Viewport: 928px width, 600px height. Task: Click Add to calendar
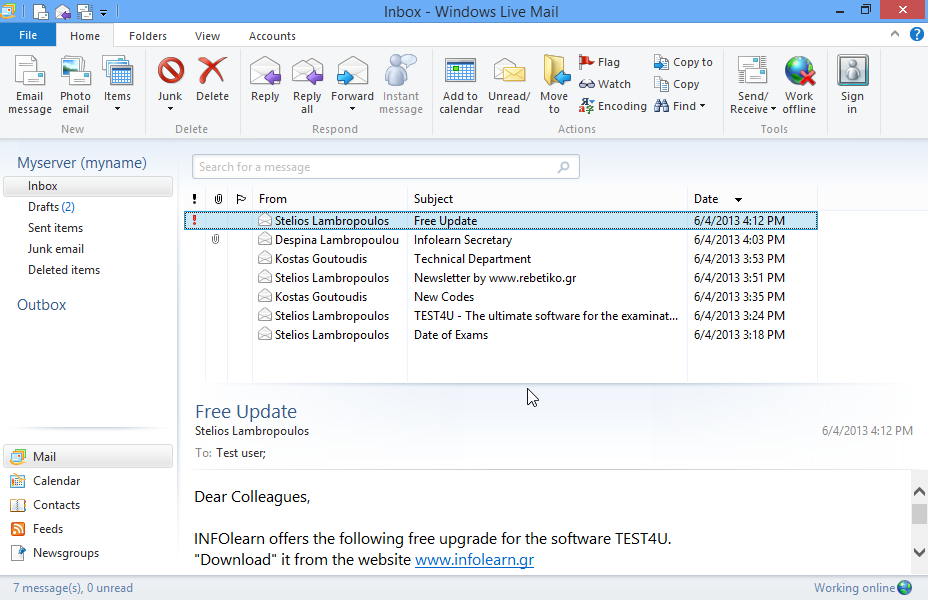tap(460, 84)
